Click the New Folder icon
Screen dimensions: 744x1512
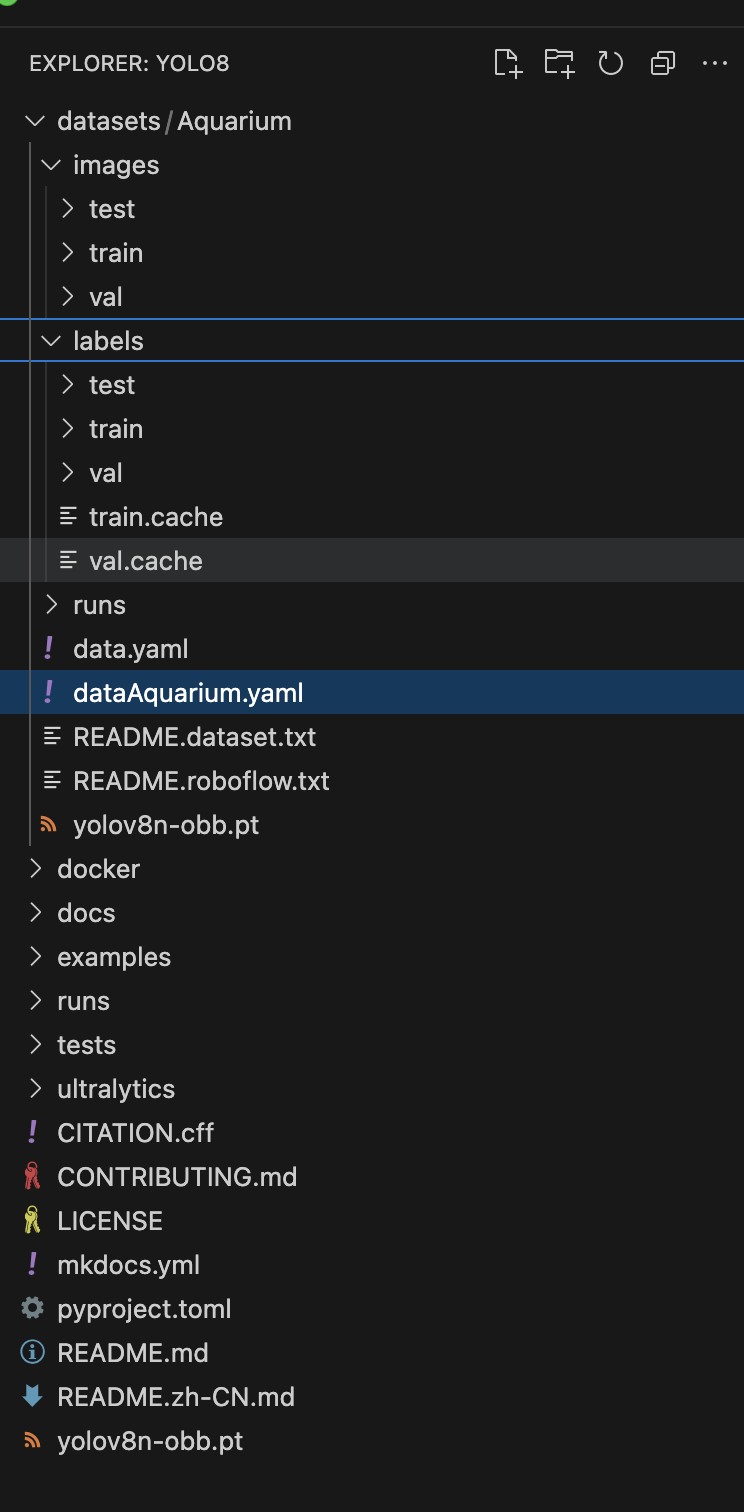(x=559, y=64)
